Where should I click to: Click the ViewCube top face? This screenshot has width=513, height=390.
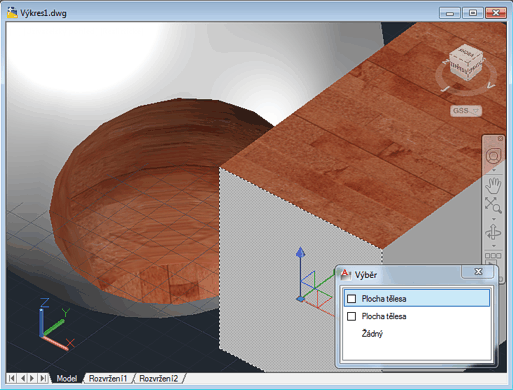coord(466,52)
